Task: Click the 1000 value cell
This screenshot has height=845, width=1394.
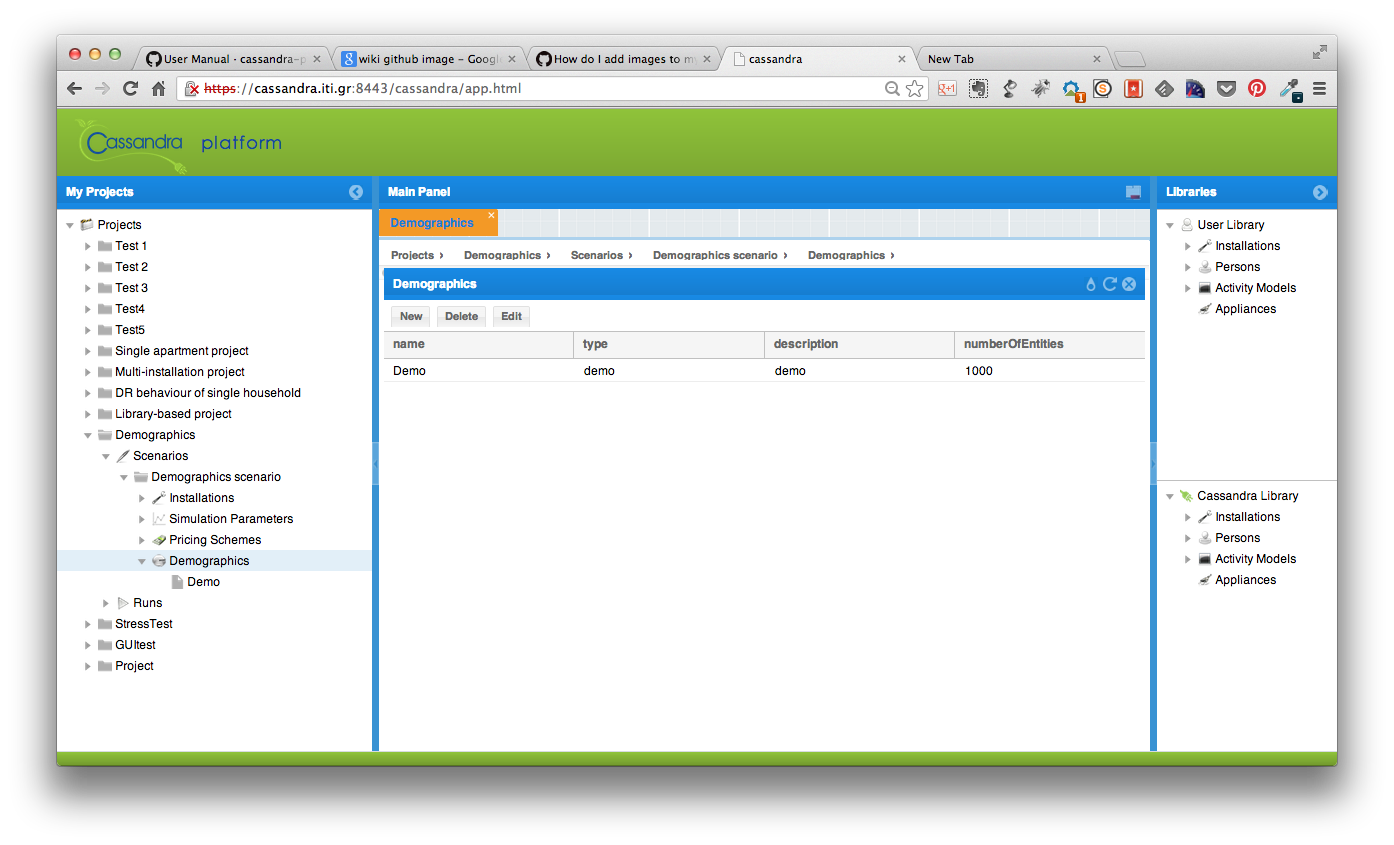Action: coord(1050,371)
